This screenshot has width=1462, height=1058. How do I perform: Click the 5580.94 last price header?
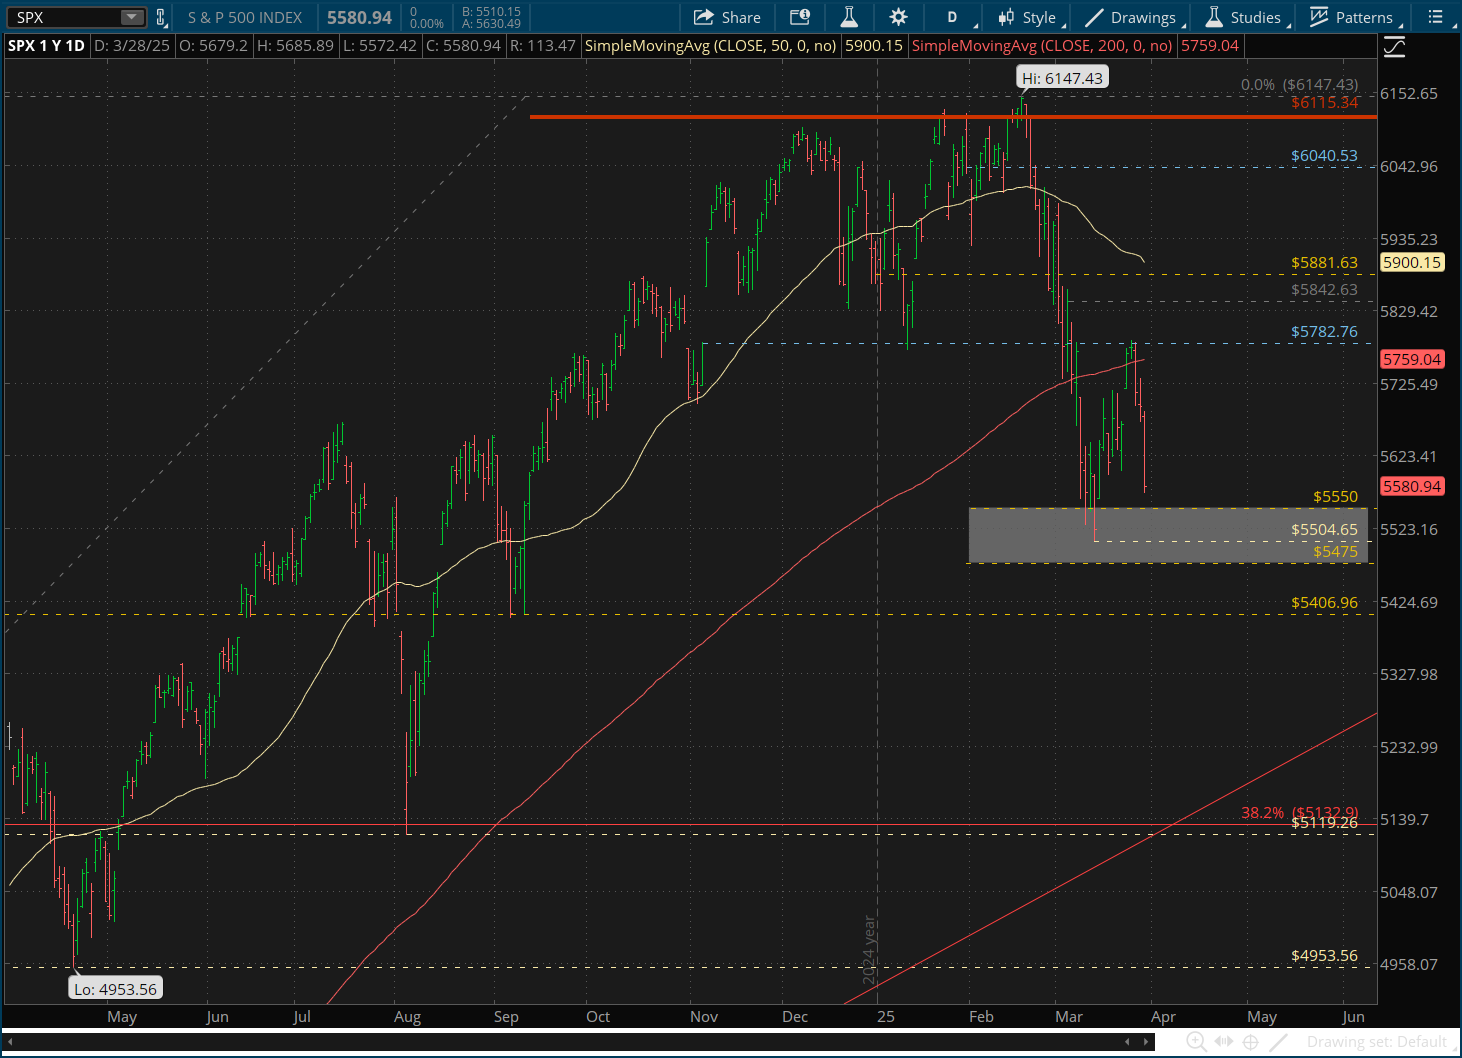point(359,17)
